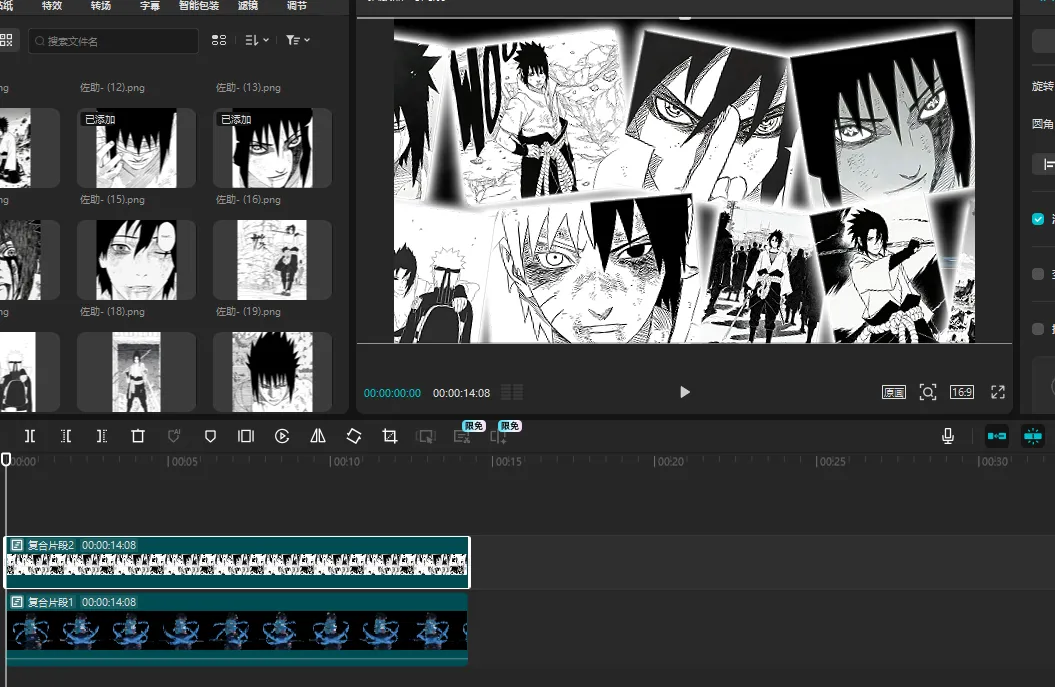Start voice recording with microphone icon
1055x687 pixels.
(948, 436)
